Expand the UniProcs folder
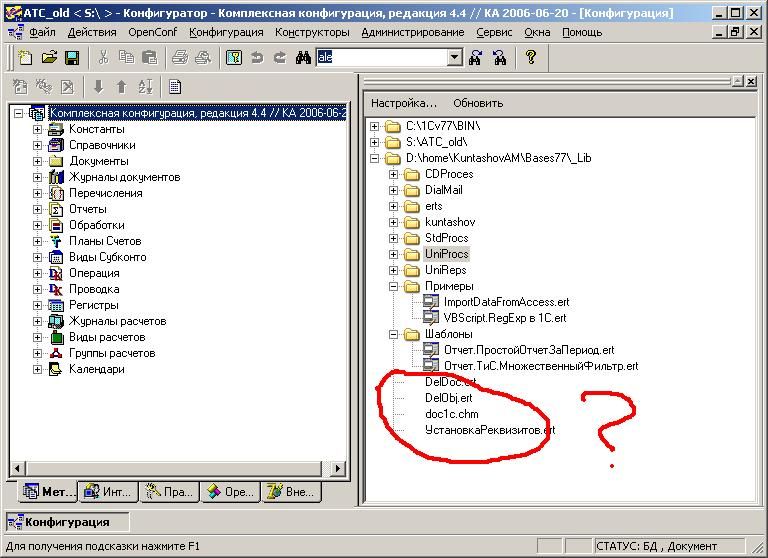The image size is (768, 558). click(392, 254)
